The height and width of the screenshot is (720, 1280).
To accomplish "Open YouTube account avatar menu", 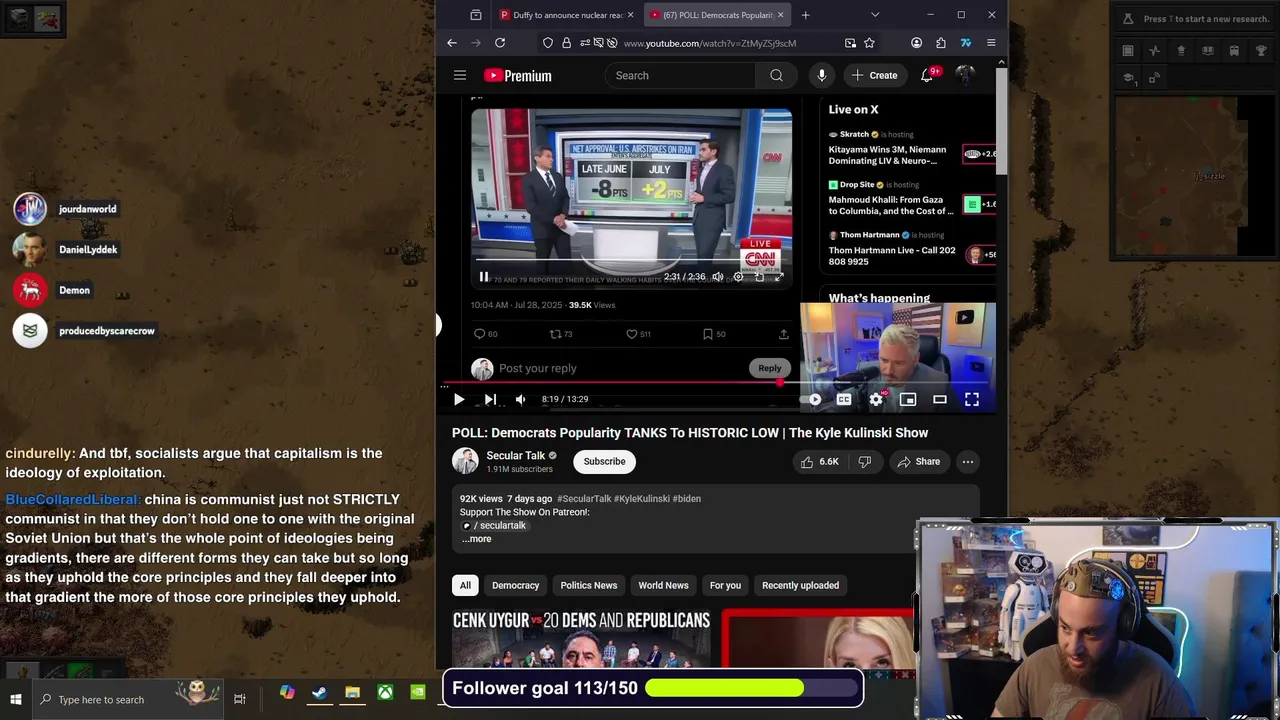I will 965,75.
